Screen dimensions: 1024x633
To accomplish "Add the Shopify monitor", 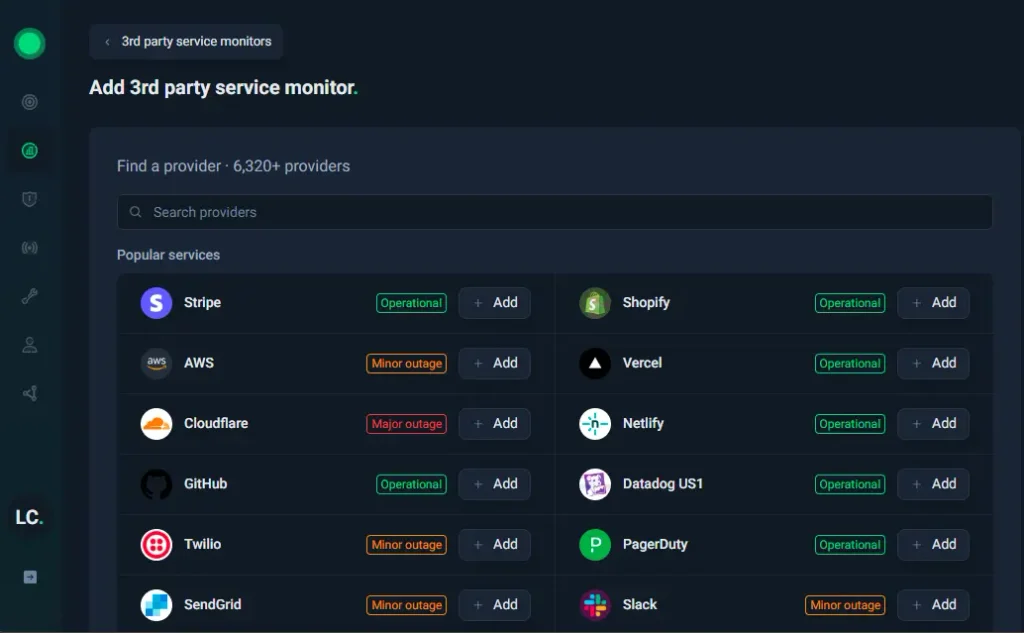I will (933, 303).
